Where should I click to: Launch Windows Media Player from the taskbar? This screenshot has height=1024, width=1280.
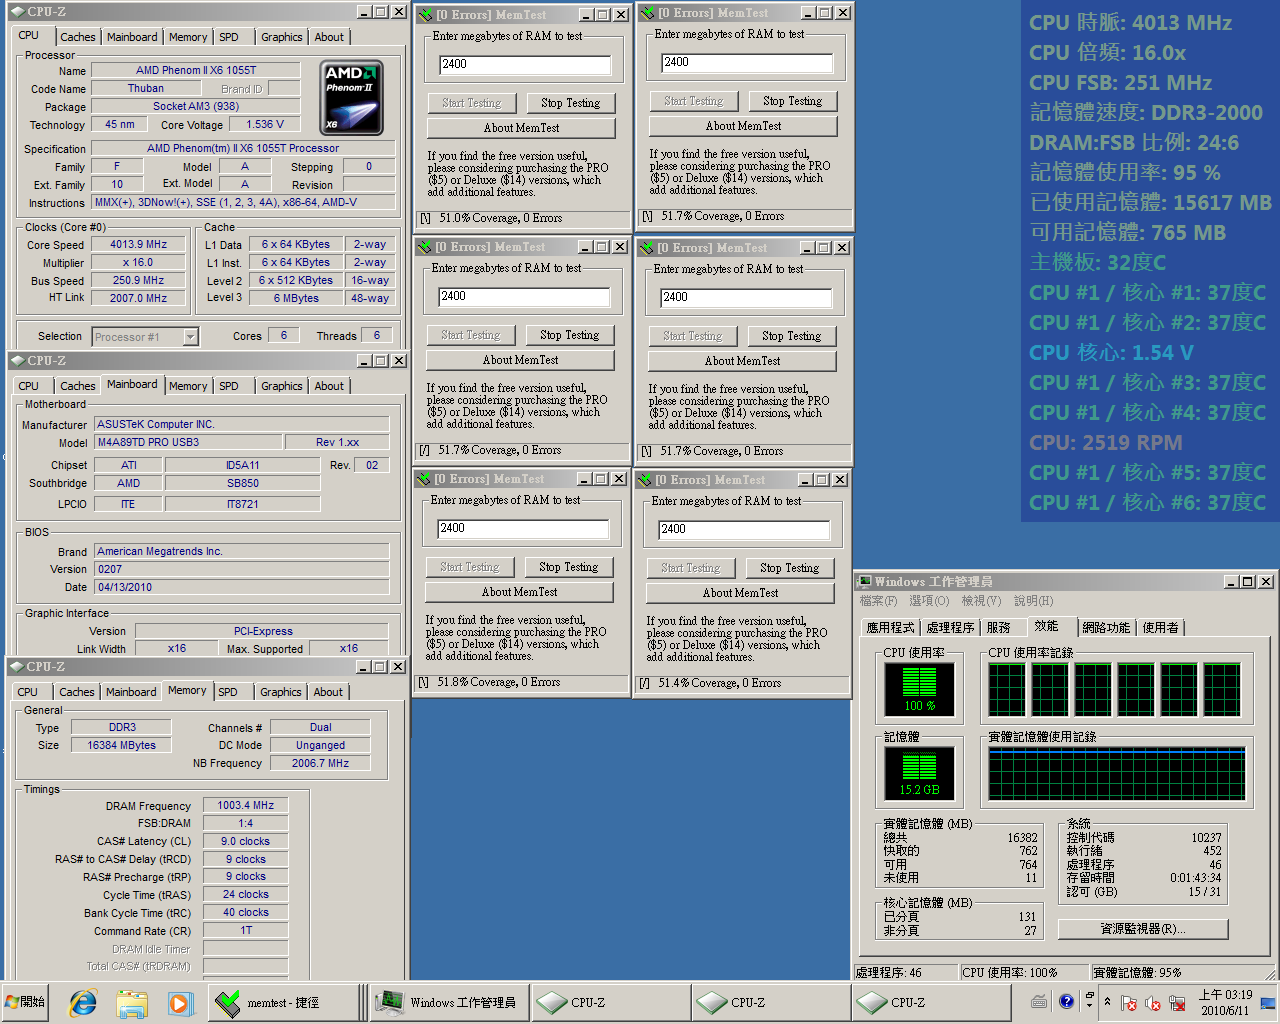point(180,1002)
